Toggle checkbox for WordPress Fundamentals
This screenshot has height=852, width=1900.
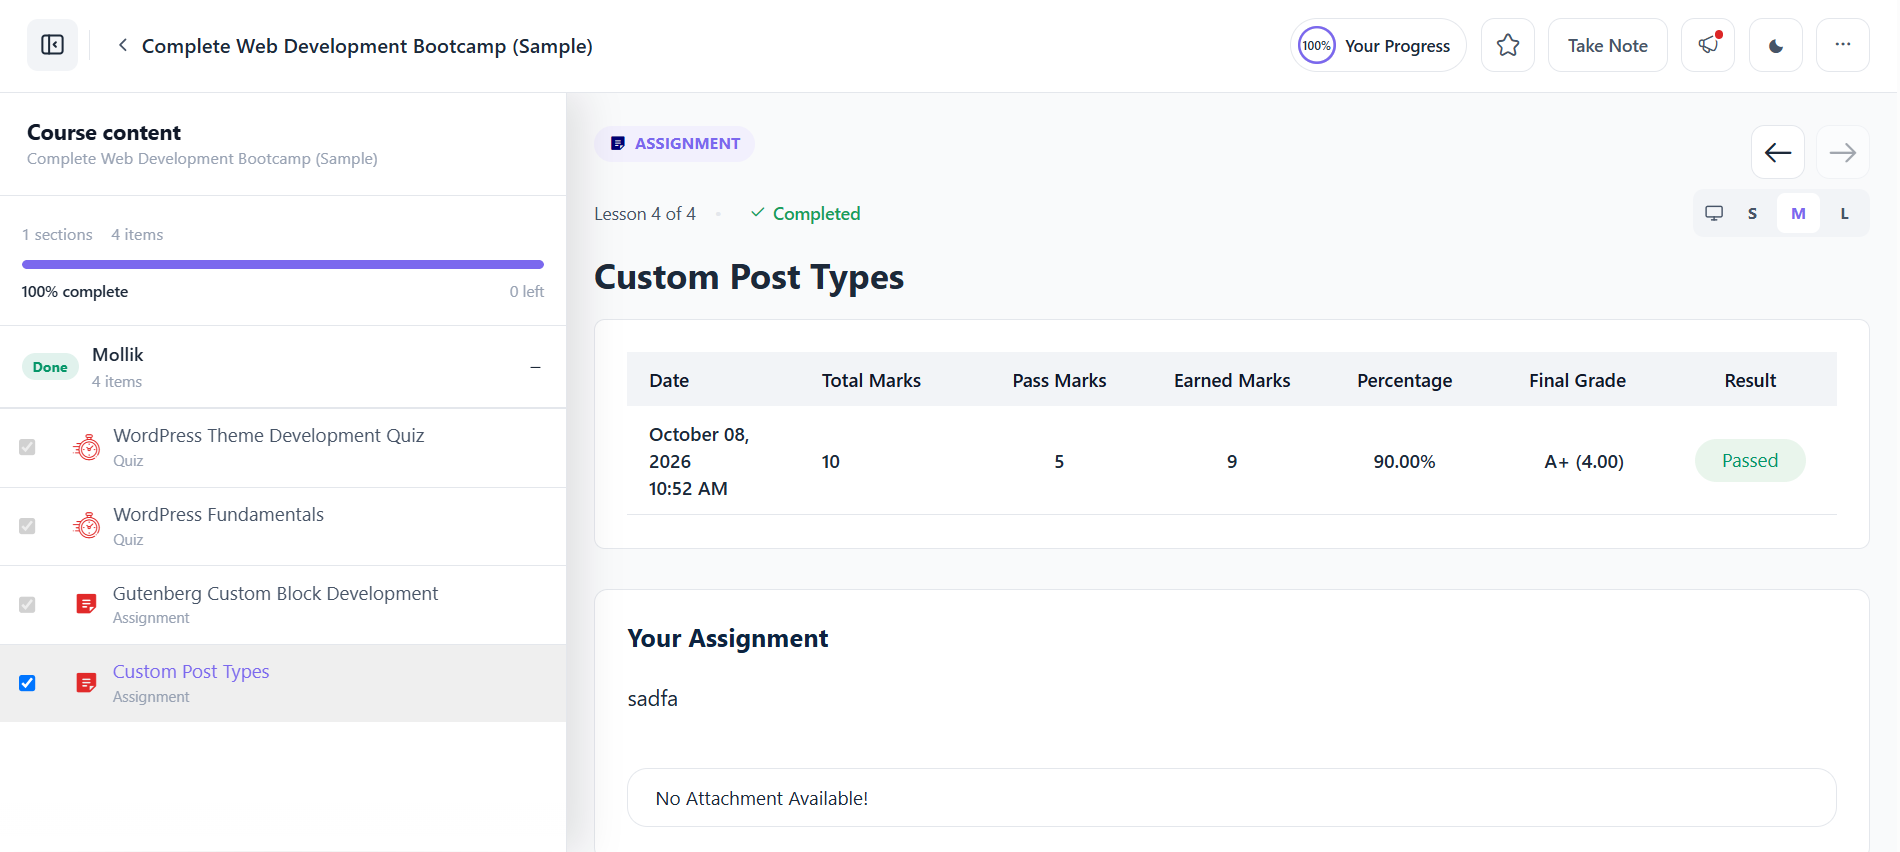pyautogui.click(x=27, y=526)
